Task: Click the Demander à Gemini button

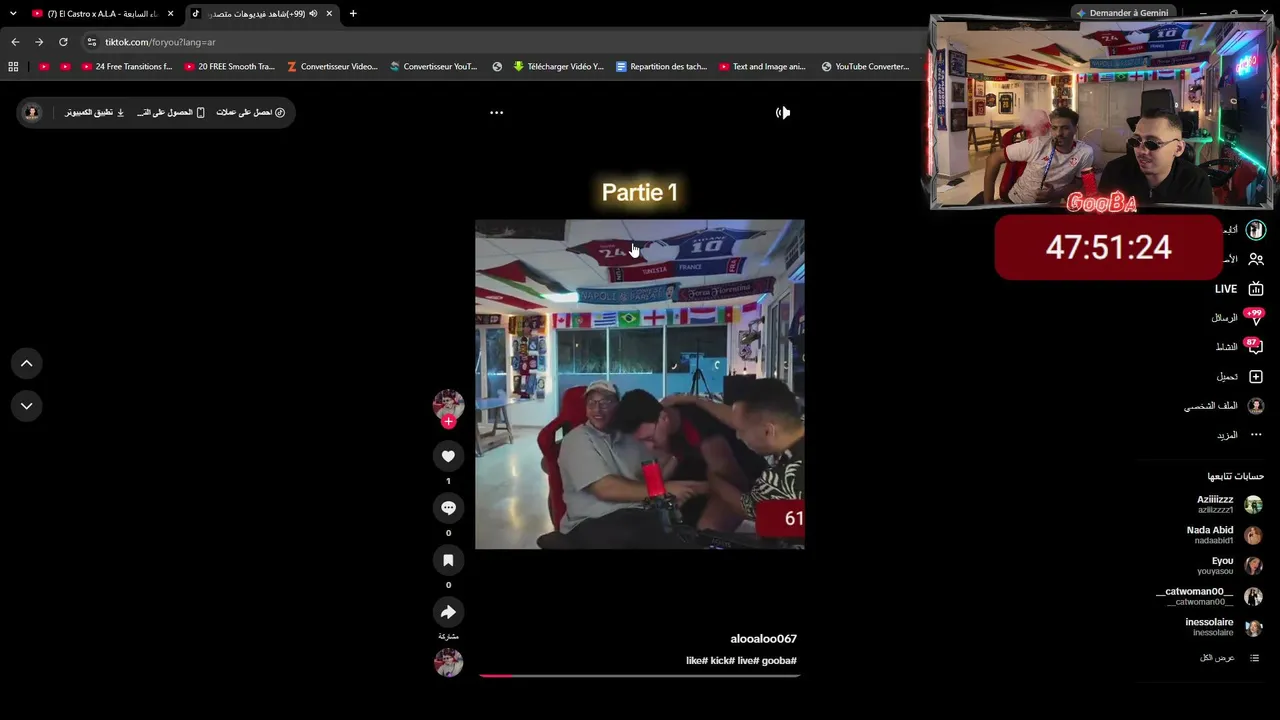Action: click(x=1122, y=13)
